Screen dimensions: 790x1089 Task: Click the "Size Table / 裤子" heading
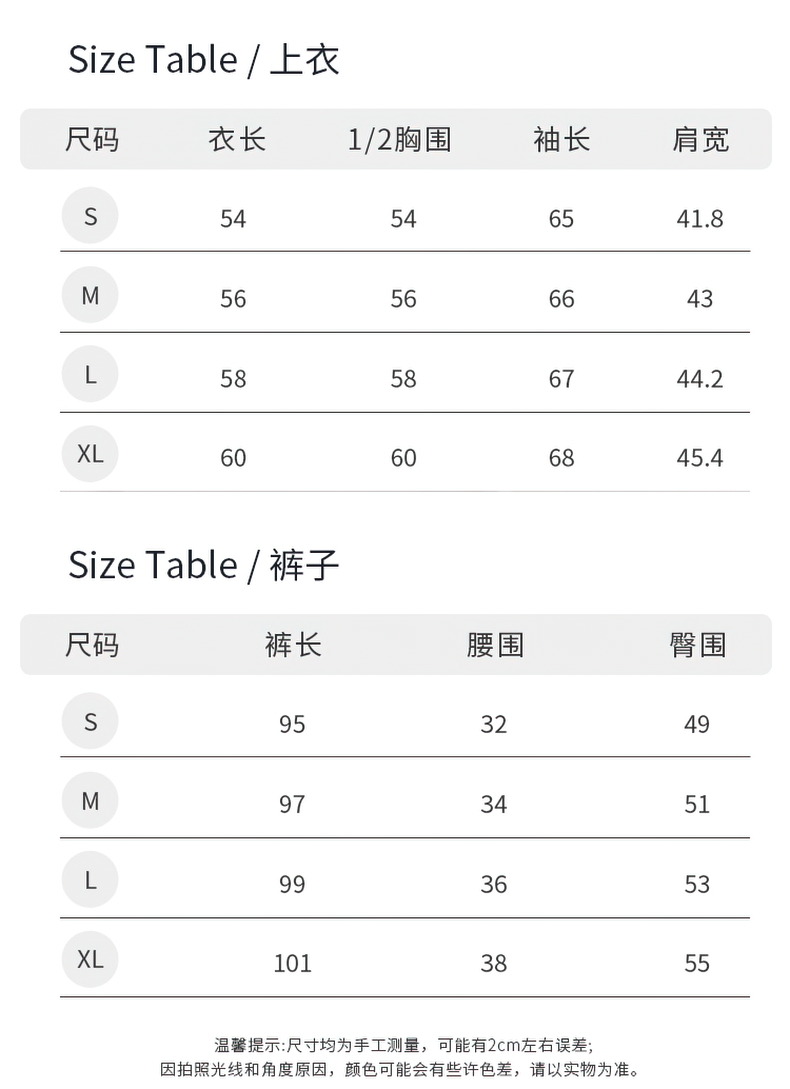click(x=204, y=566)
